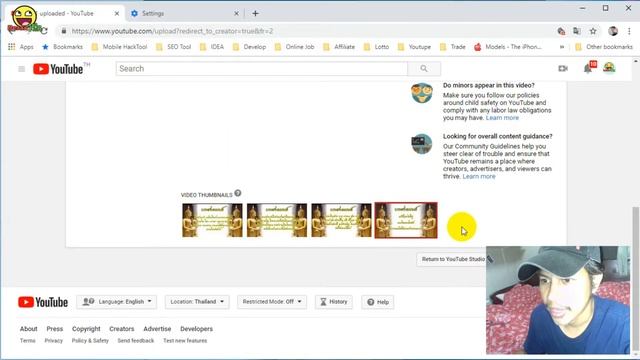The height and width of the screenshot is (360, 640).
Task: Select the first video thumbnail
Action: (212, 220)
